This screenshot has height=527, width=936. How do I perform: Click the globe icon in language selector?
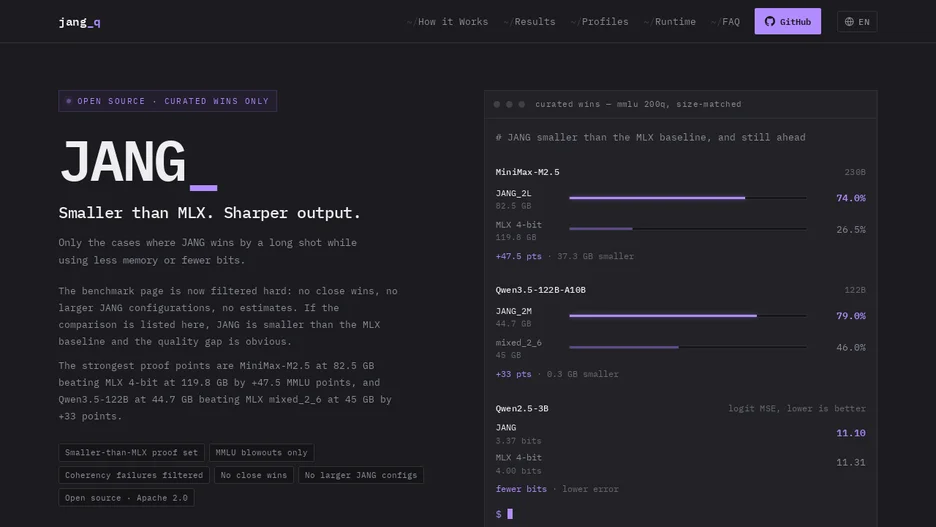849,21
